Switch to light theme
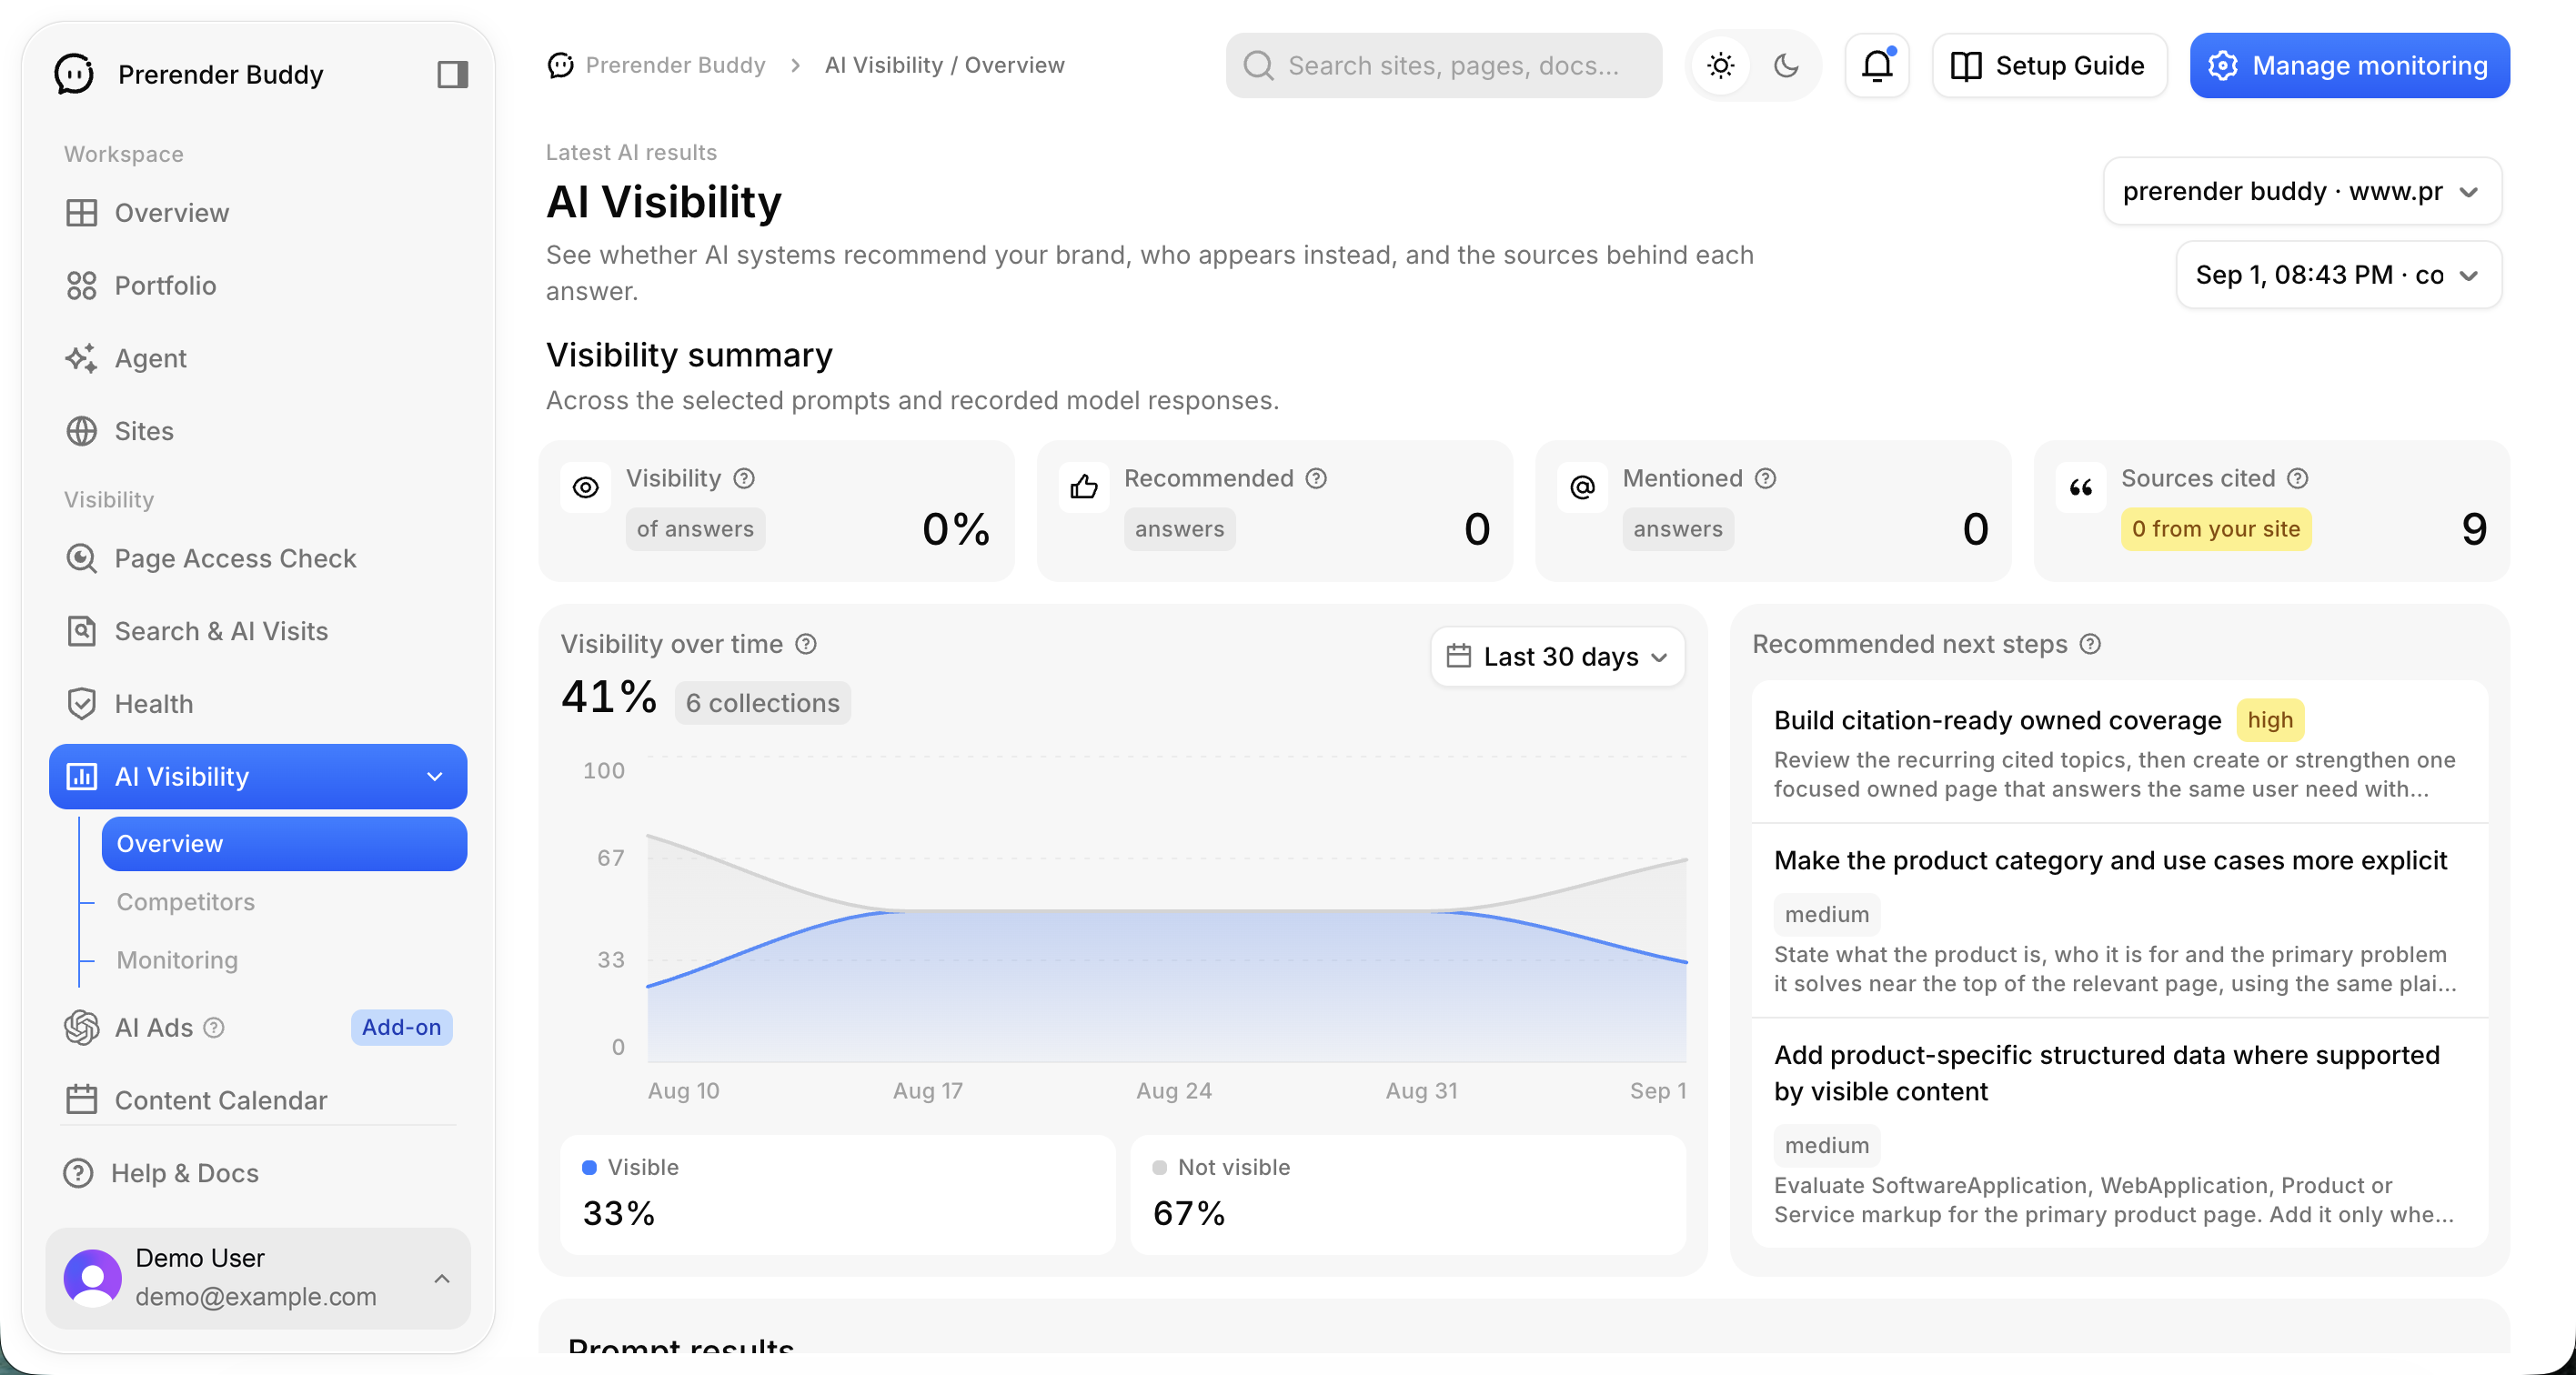 [x=1721, y=66]
